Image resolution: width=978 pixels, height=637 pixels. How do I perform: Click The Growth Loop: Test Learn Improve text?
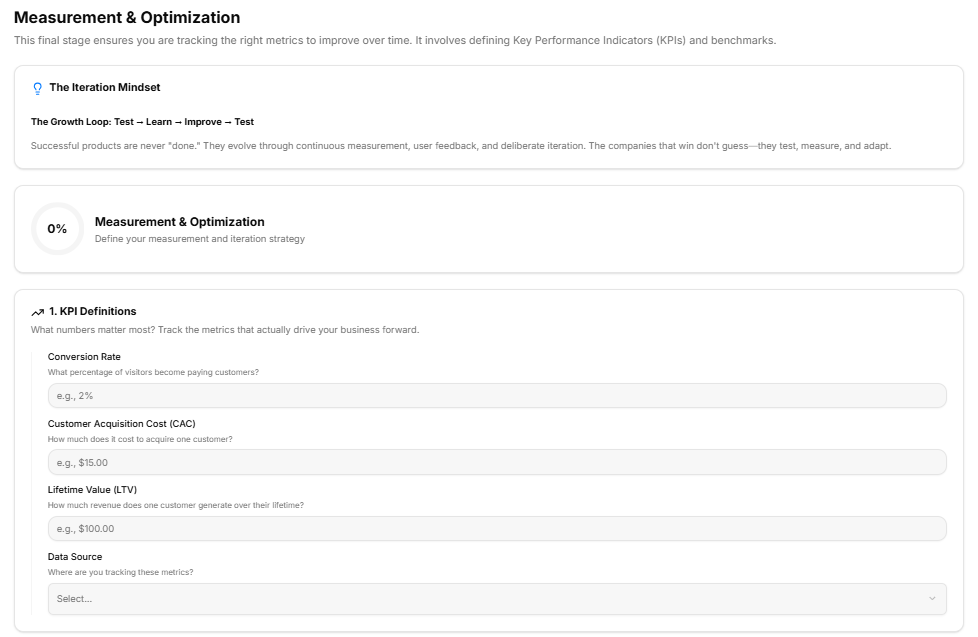(142, 122)
